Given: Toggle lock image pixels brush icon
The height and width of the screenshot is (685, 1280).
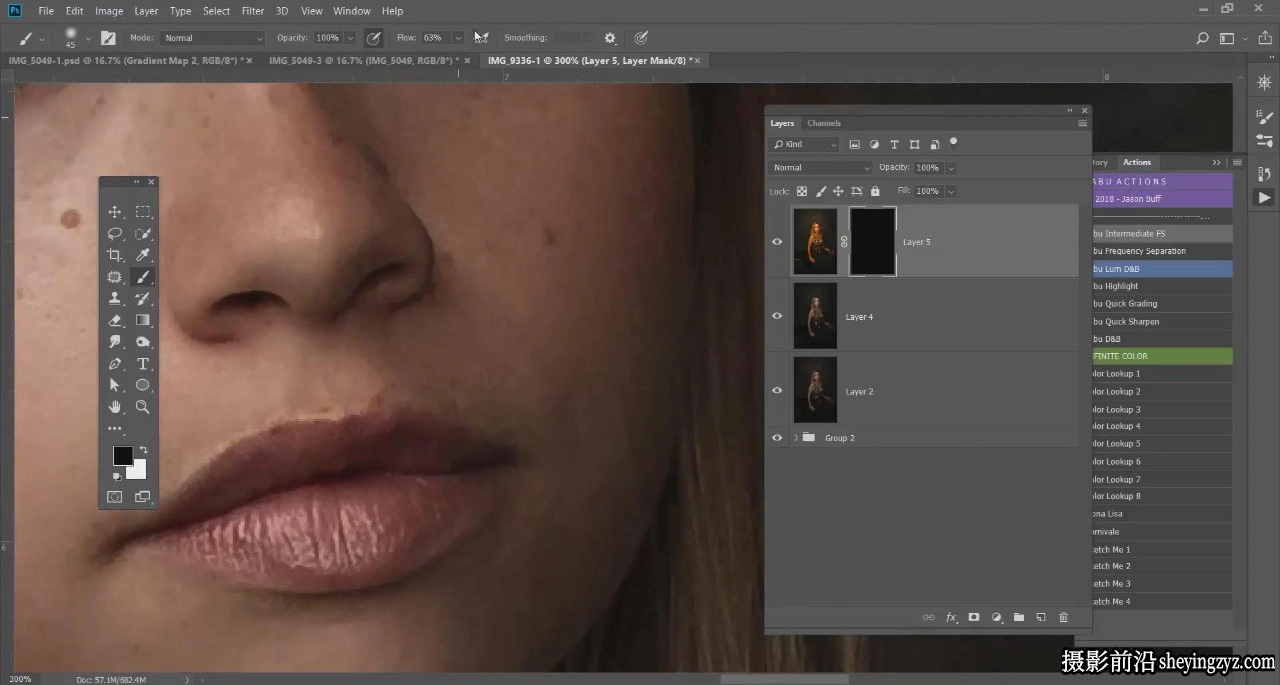Looking at the screenshot, I should point(821,191).
